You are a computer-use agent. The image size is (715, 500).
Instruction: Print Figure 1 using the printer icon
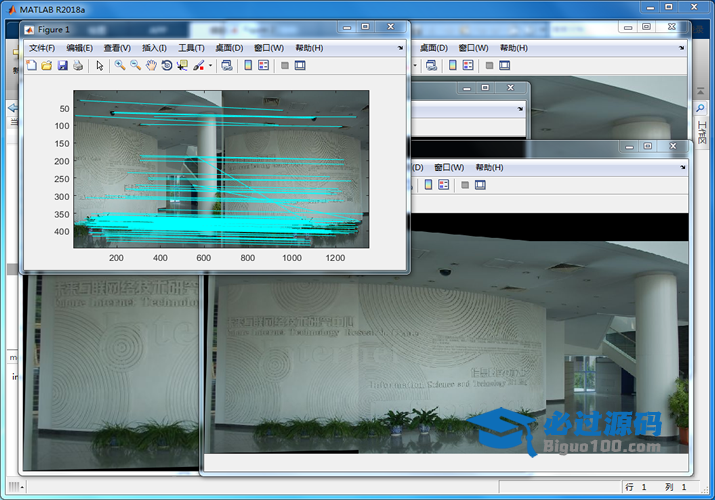point(77,66)
